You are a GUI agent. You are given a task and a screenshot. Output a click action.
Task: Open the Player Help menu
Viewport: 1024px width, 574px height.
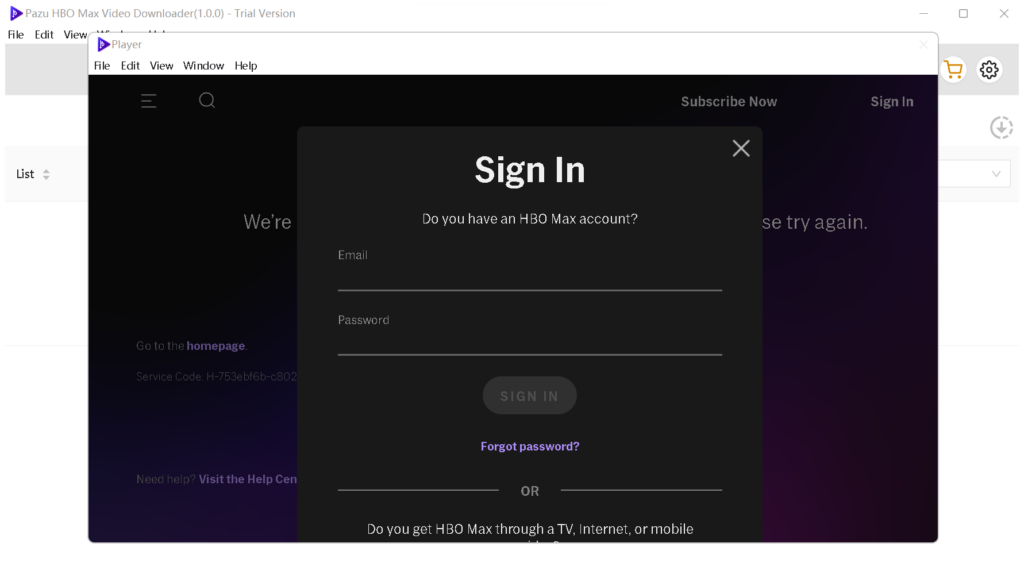246,66
